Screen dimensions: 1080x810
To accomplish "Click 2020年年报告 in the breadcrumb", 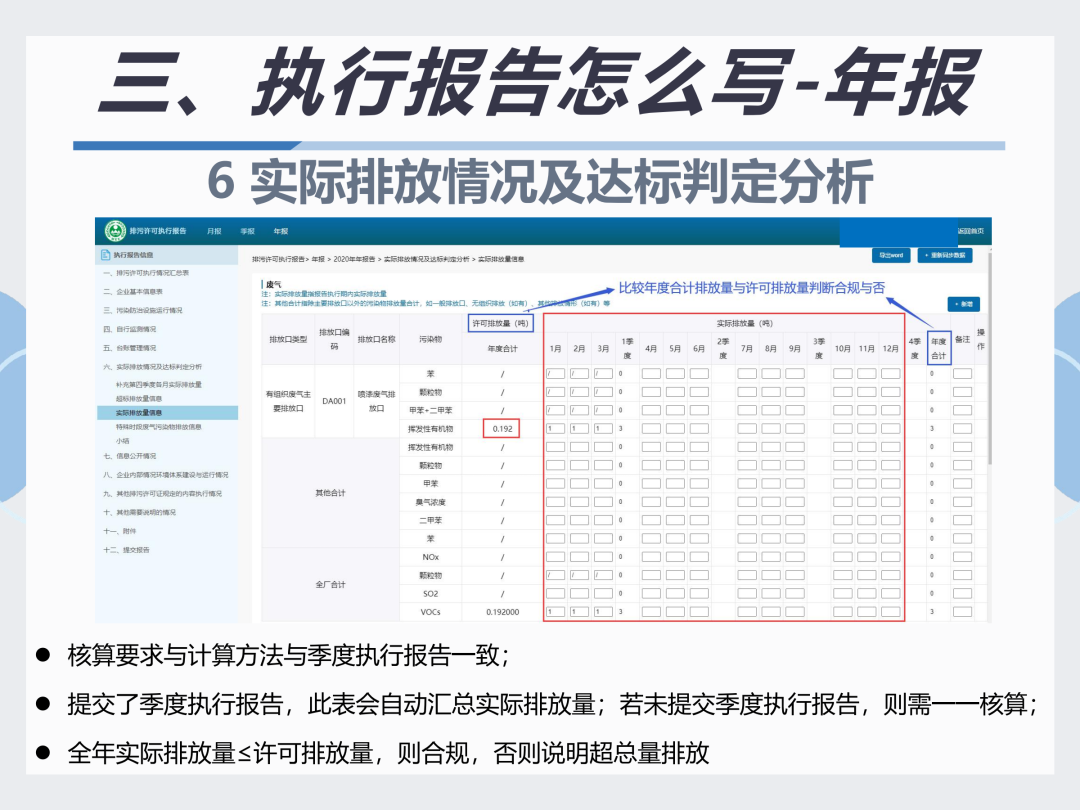I will pos(354,259).
